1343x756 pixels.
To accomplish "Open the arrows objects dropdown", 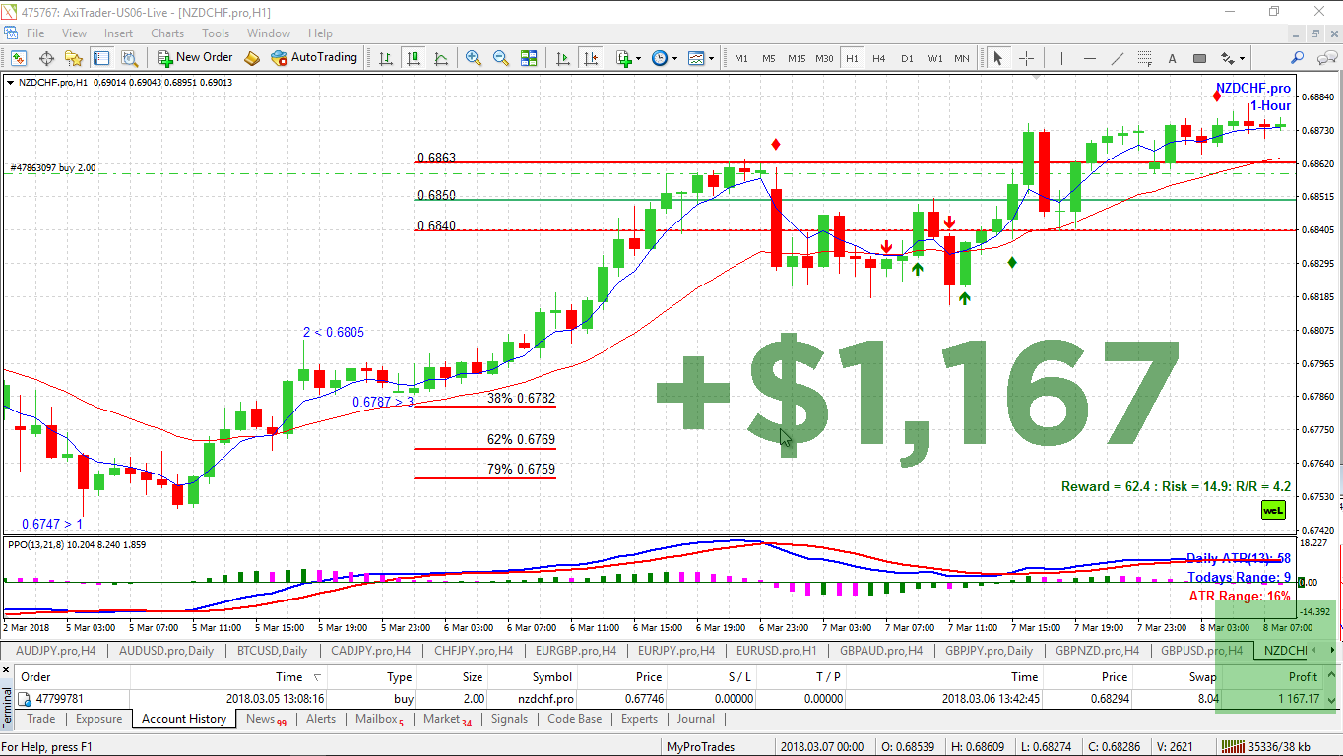I will pos(1232,58).
